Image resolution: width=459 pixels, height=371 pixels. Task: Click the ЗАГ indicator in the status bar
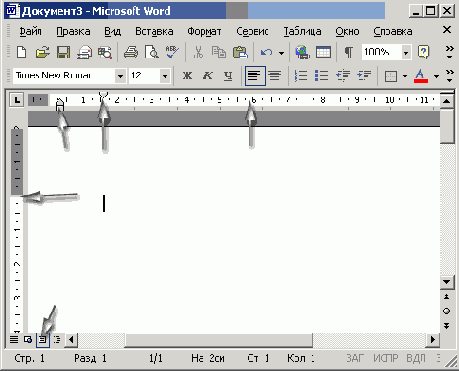(355, 358)
